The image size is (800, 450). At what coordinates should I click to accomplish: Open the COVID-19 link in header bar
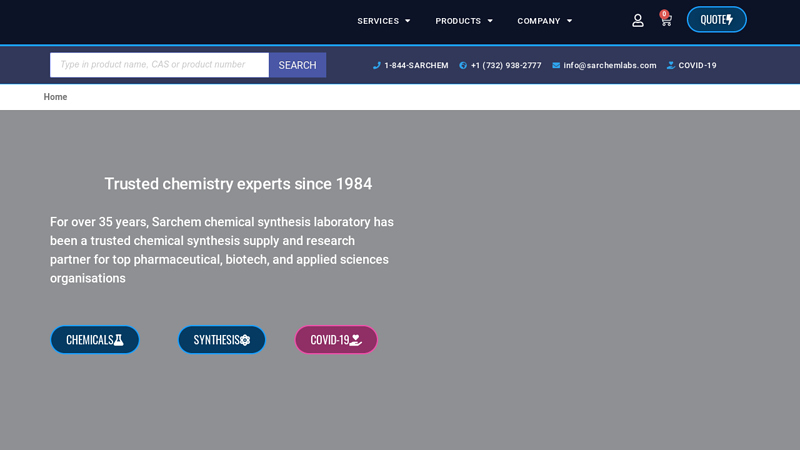(697, 65)
